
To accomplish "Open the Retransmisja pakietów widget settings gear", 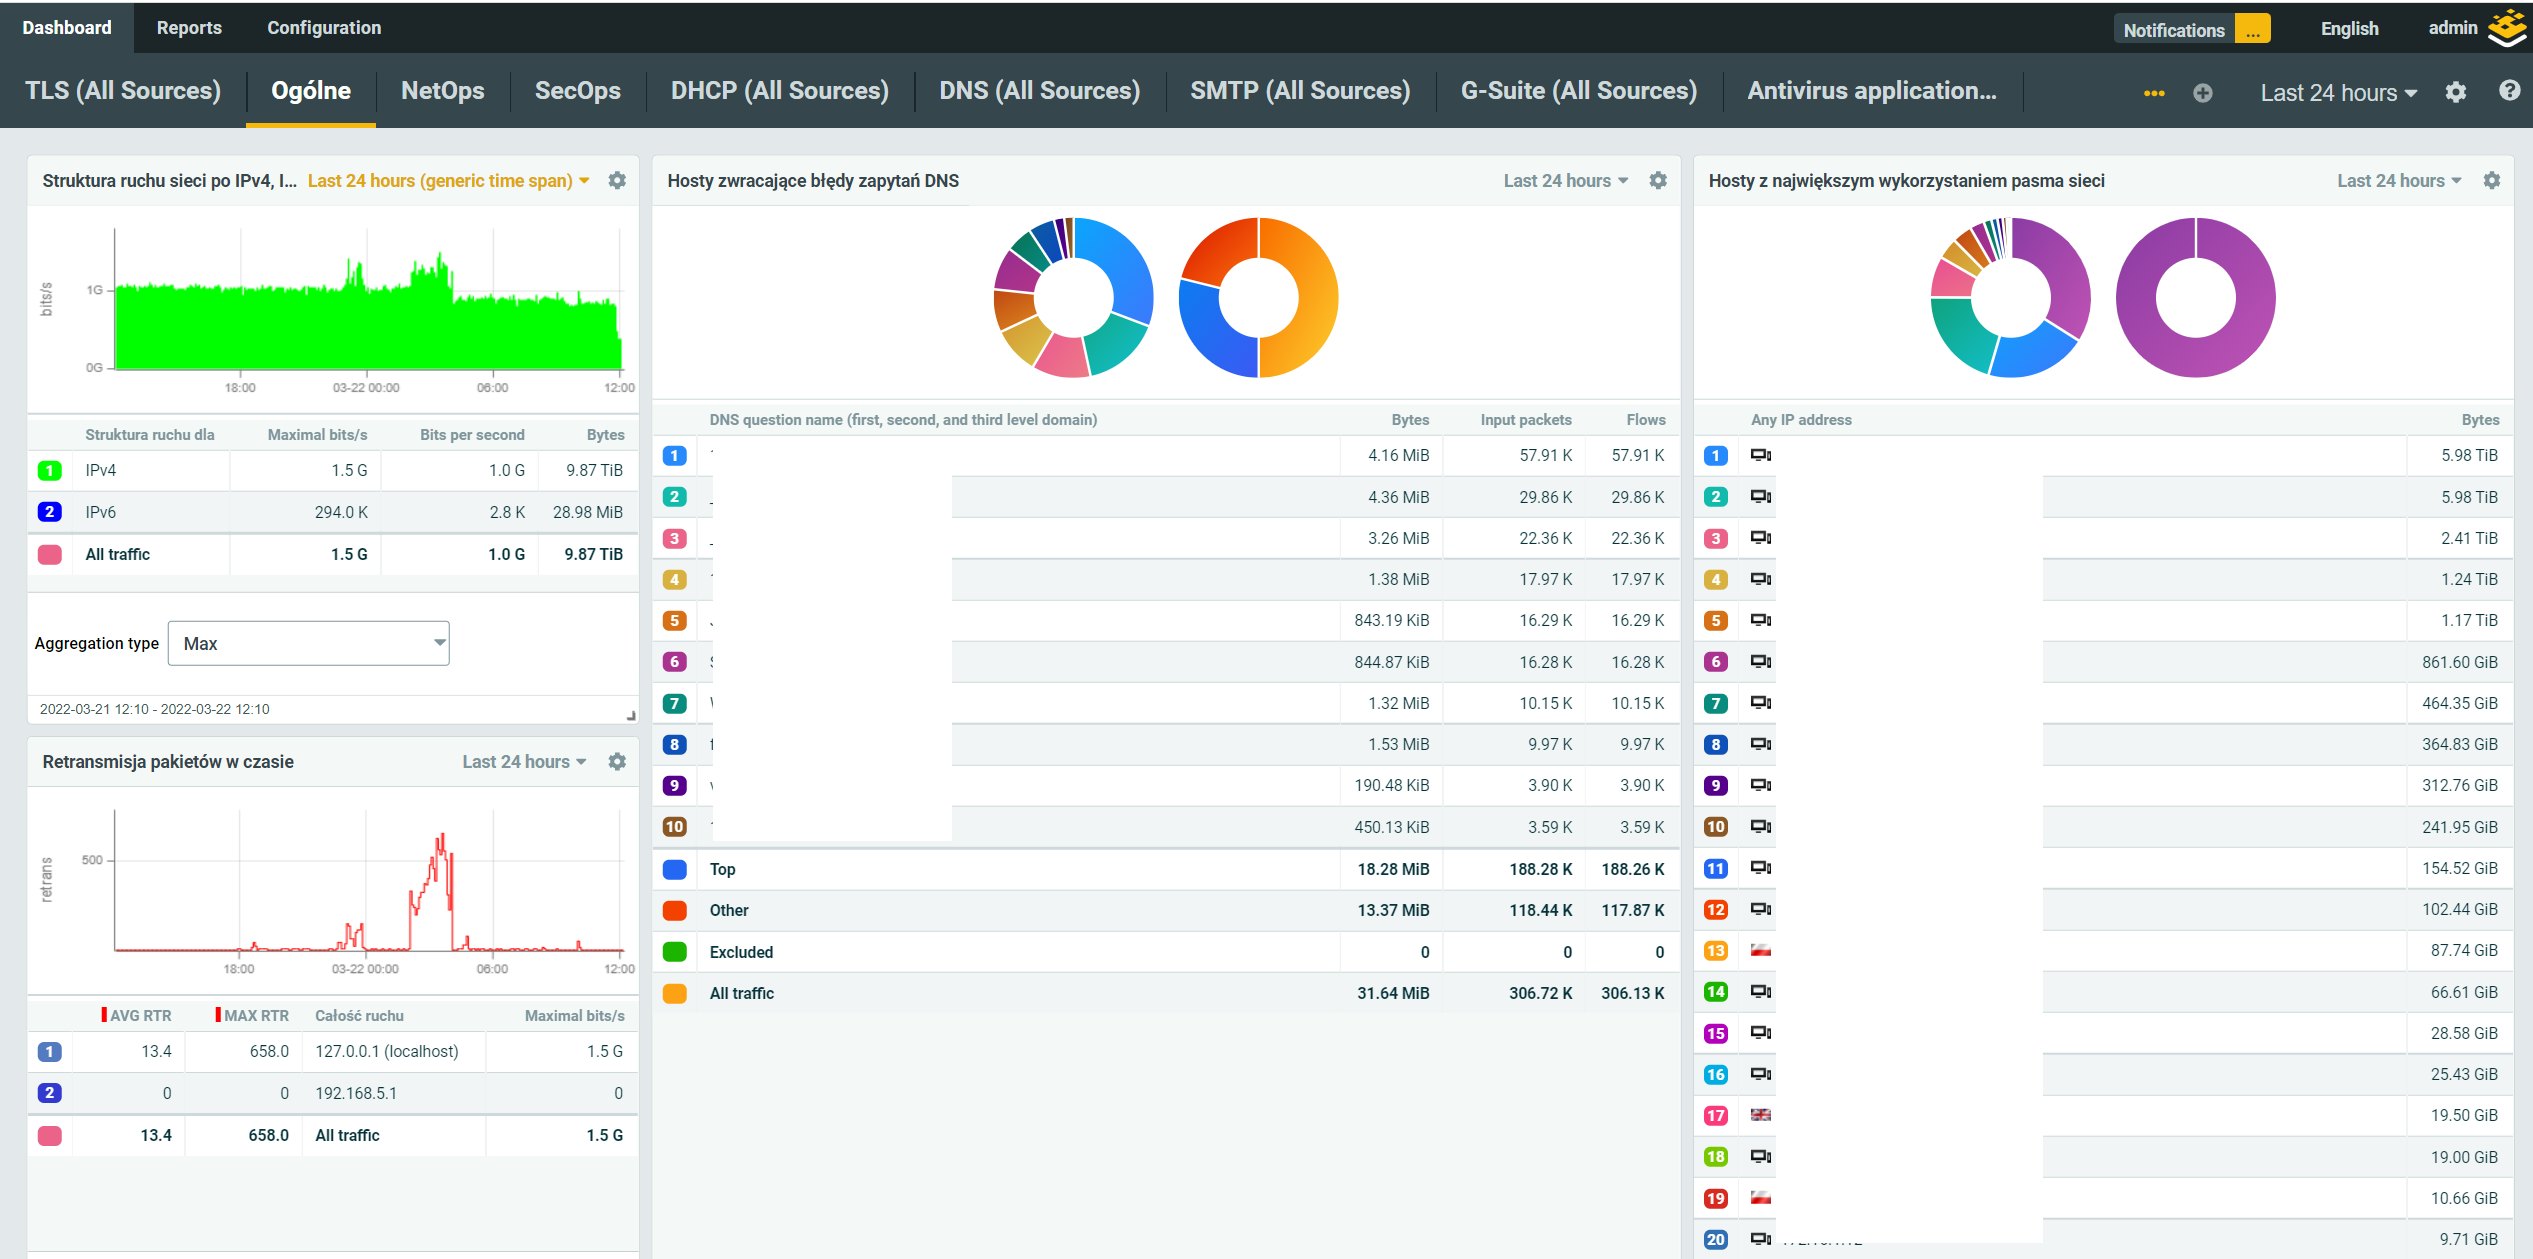I will click(x=617, y=761).
